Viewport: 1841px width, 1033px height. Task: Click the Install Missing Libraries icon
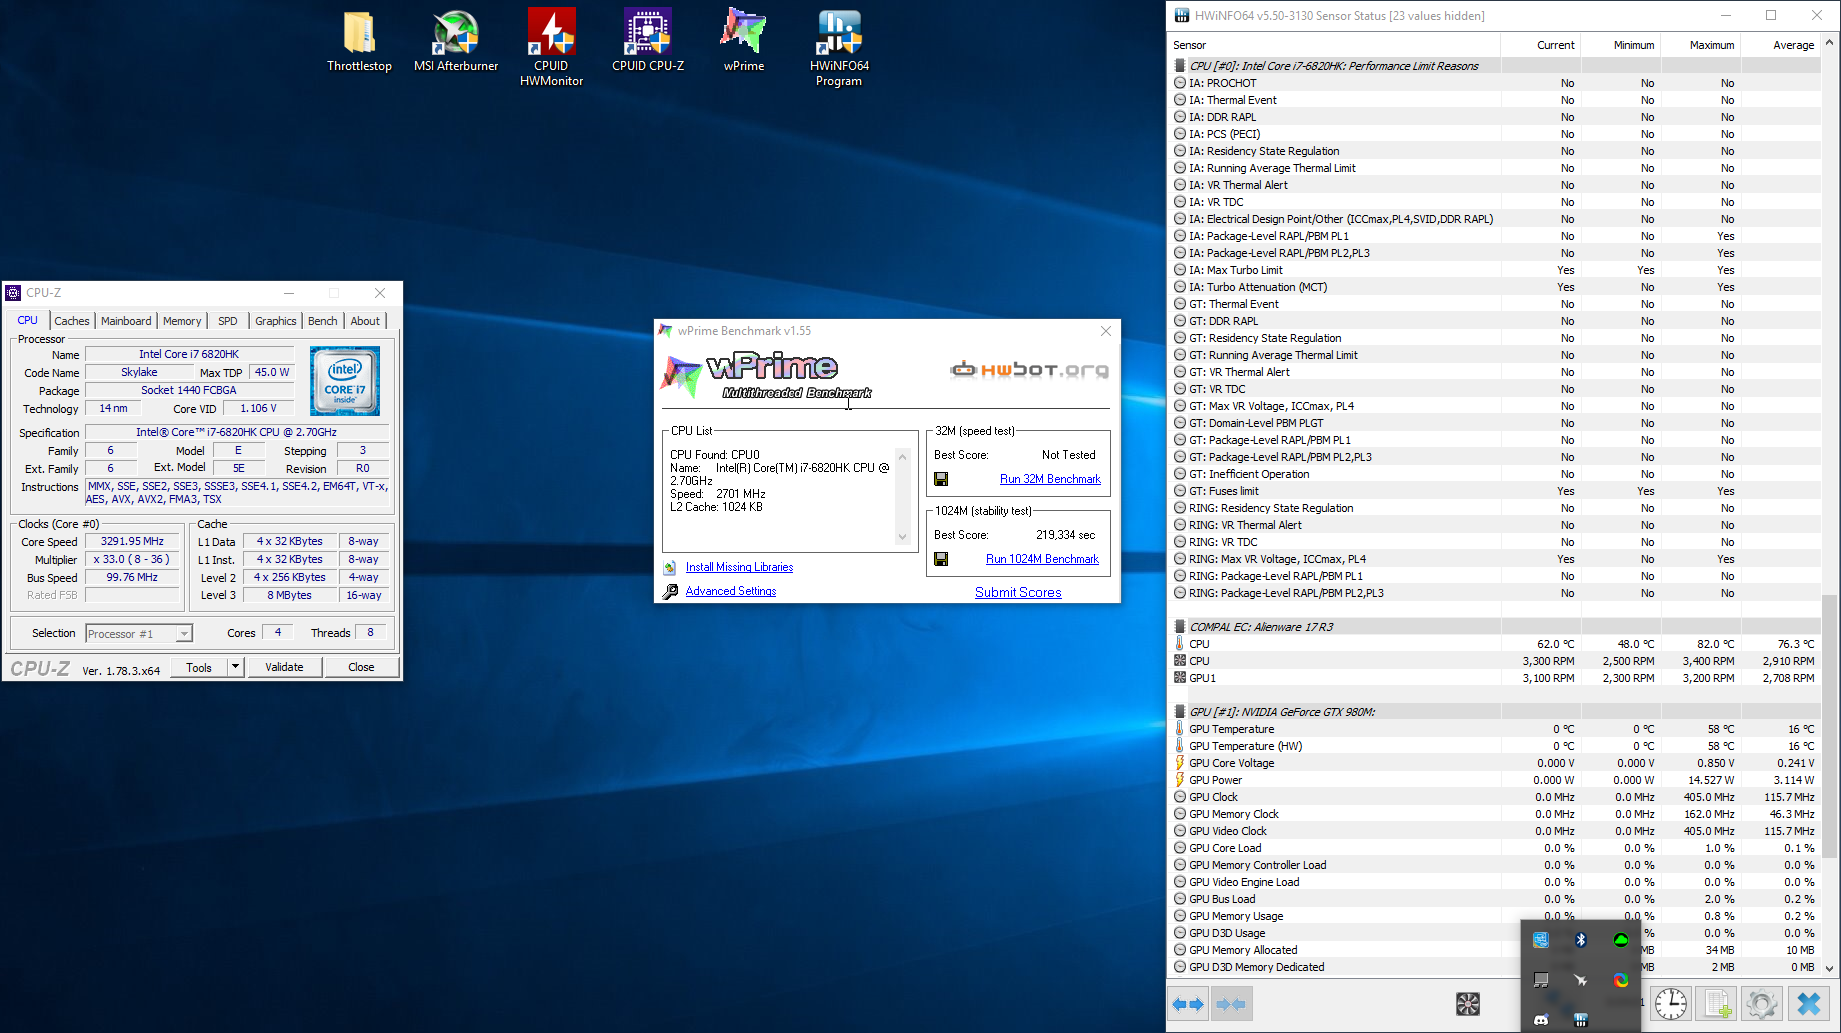[x=670, y=567]
